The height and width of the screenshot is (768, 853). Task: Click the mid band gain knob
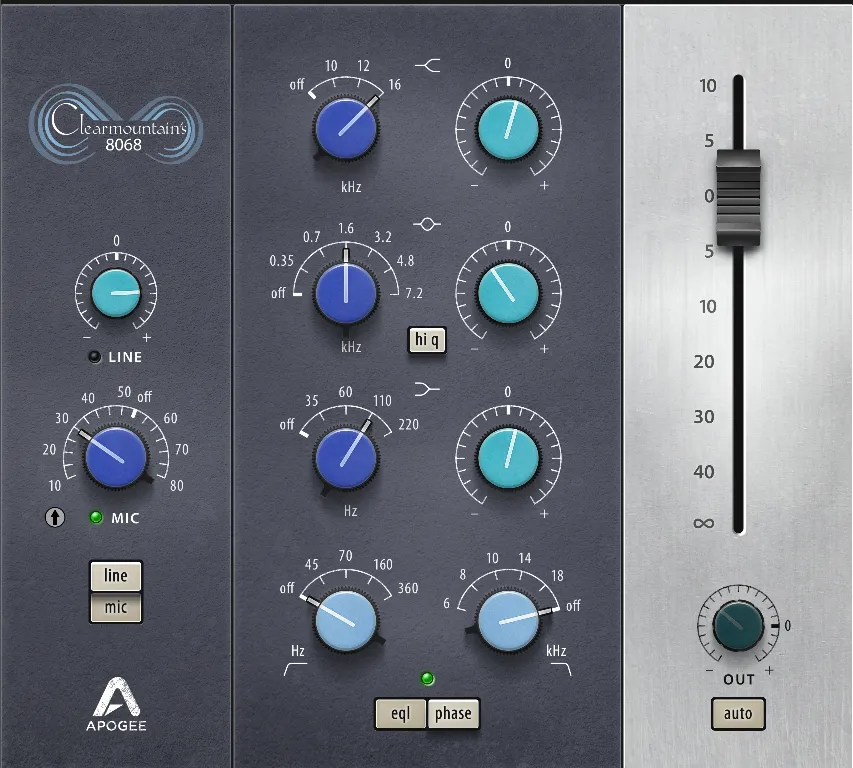tap(508, 292)
